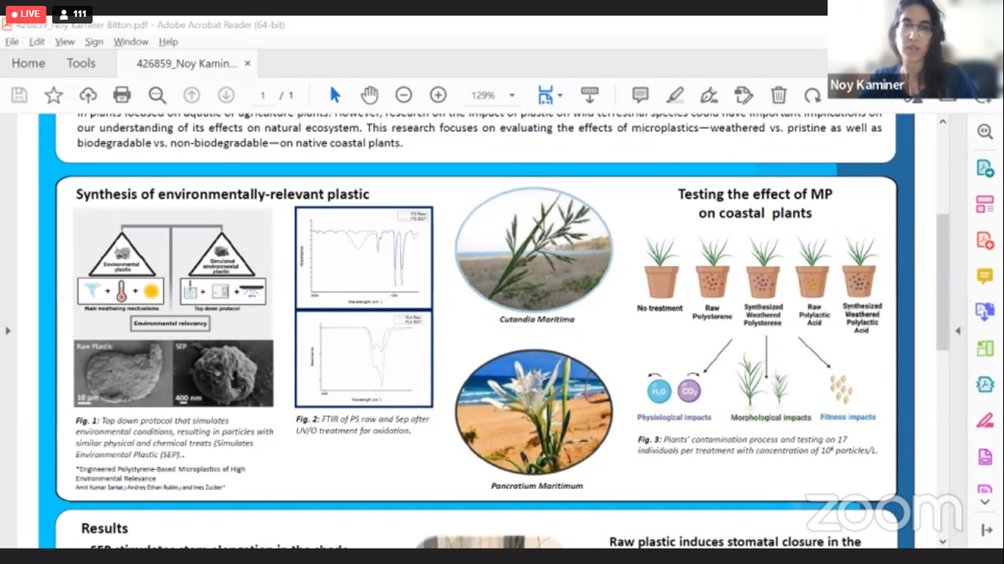Click the fit page scrolling icon
The image size is (1004, 564).
point(546,95)
